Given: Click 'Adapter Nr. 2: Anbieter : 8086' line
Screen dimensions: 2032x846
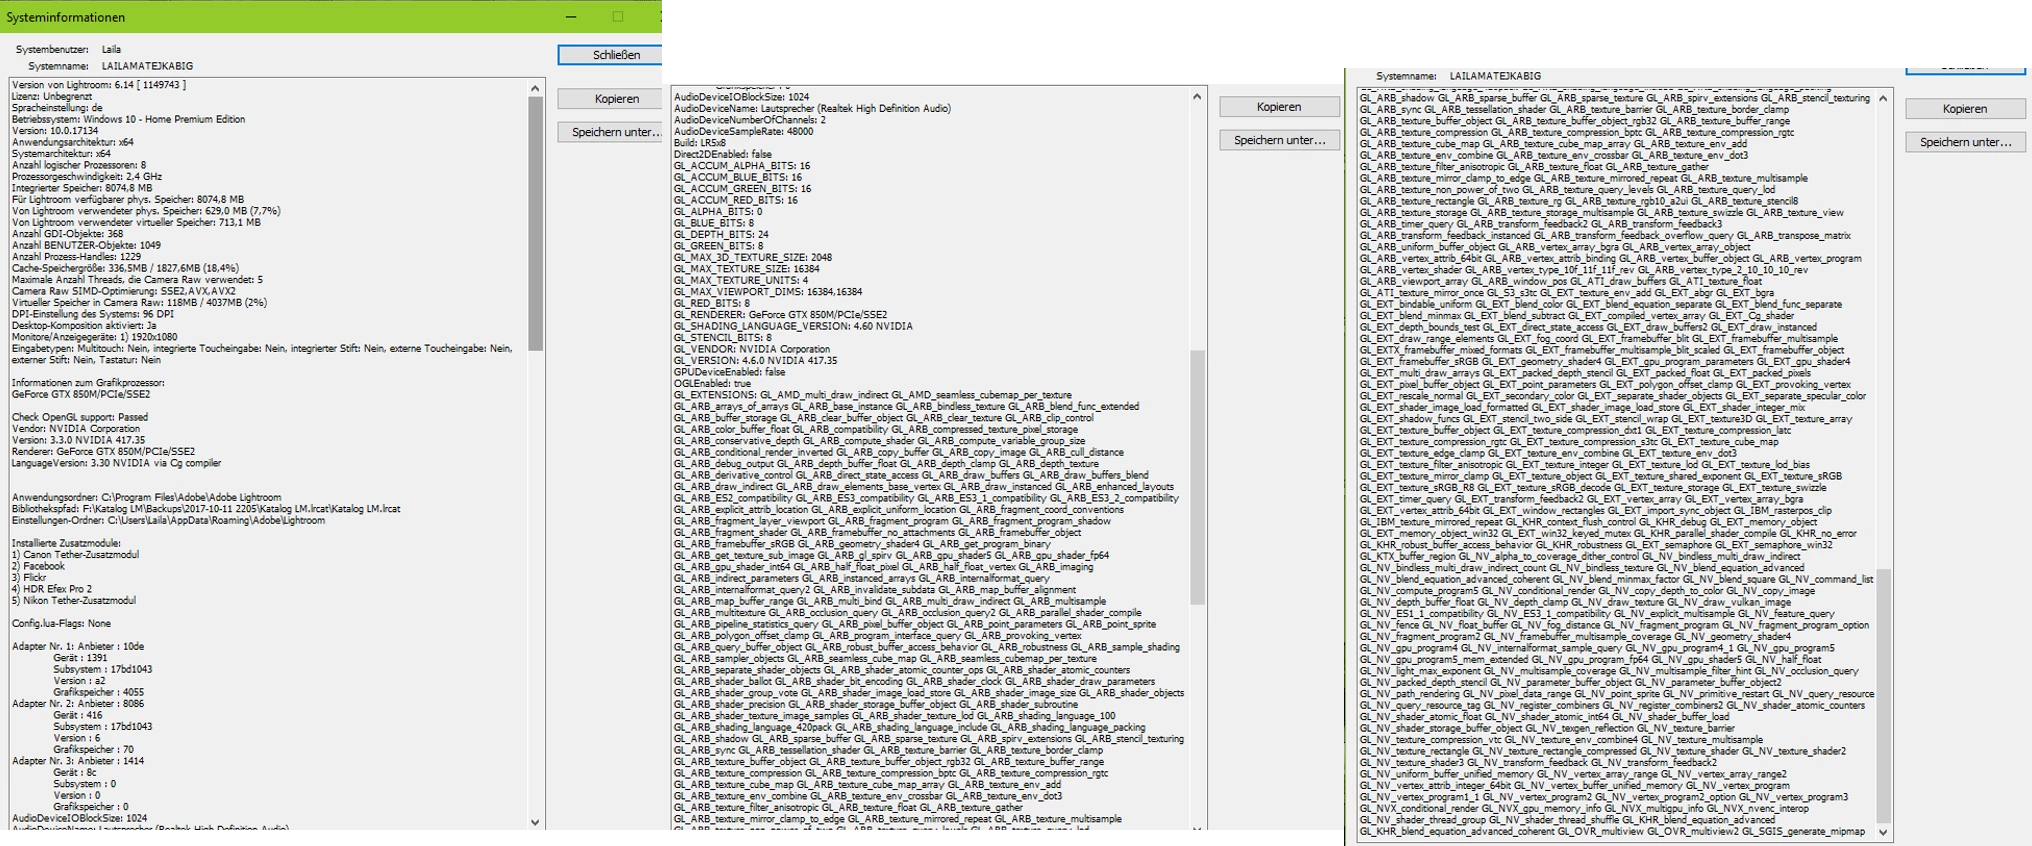Looking at the screenshot, I should coord(78,704).
